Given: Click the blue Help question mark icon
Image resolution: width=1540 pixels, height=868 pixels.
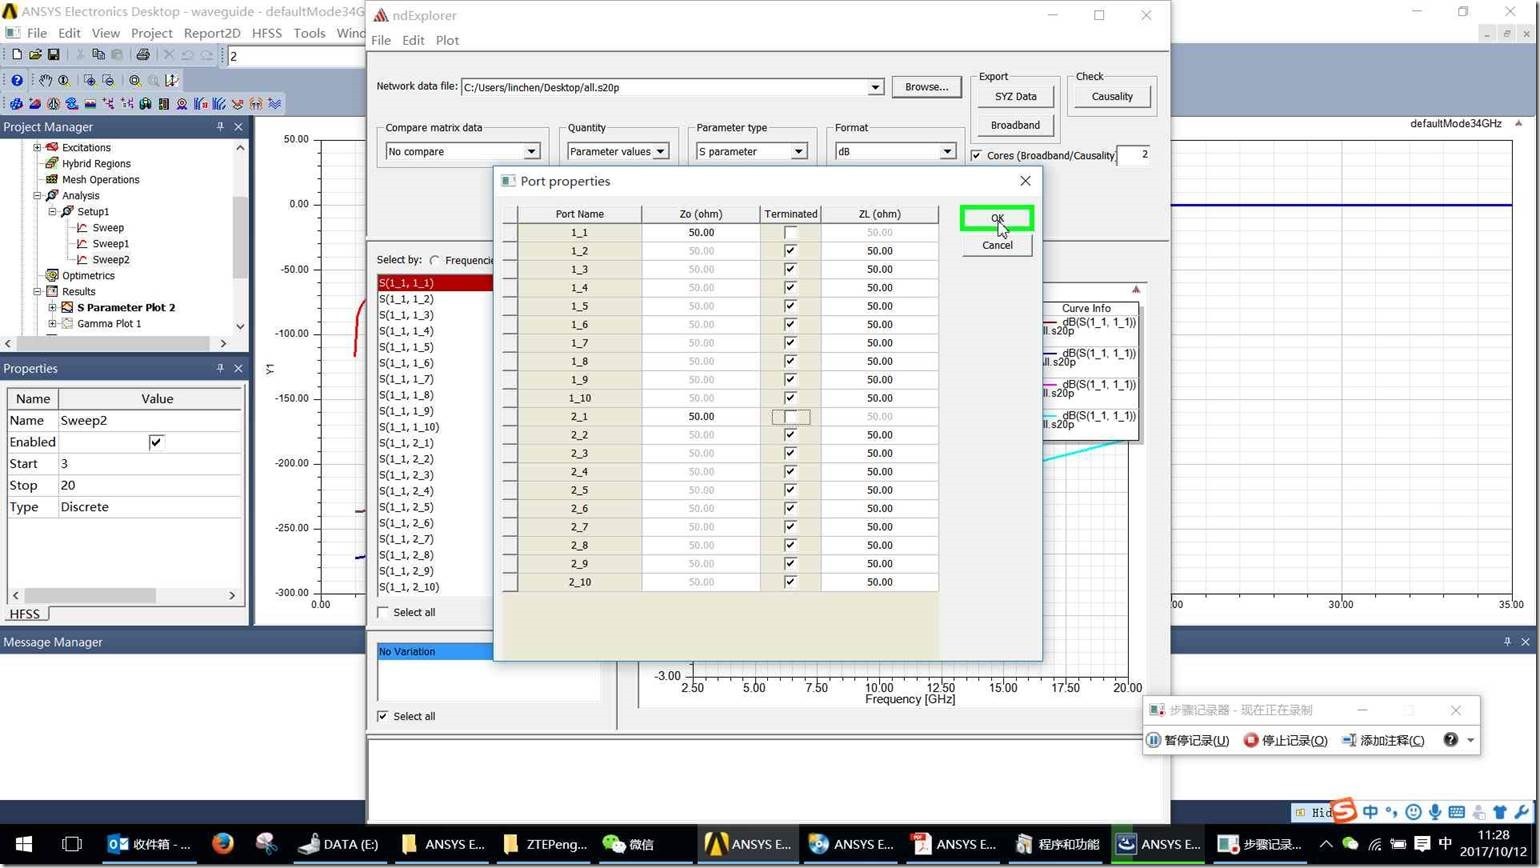Looking at the screenshot, I should click(x=17, y=80).
